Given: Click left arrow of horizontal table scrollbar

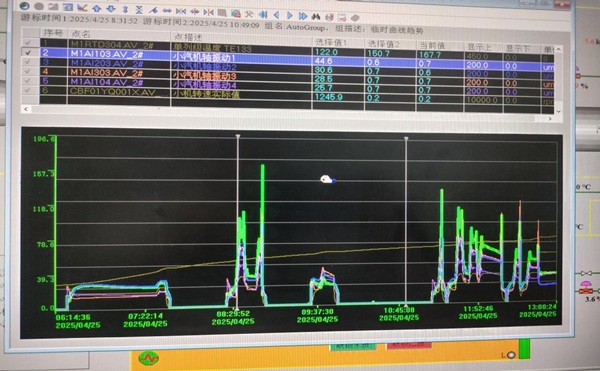Looking at the screenshot, I should point(26,109).
